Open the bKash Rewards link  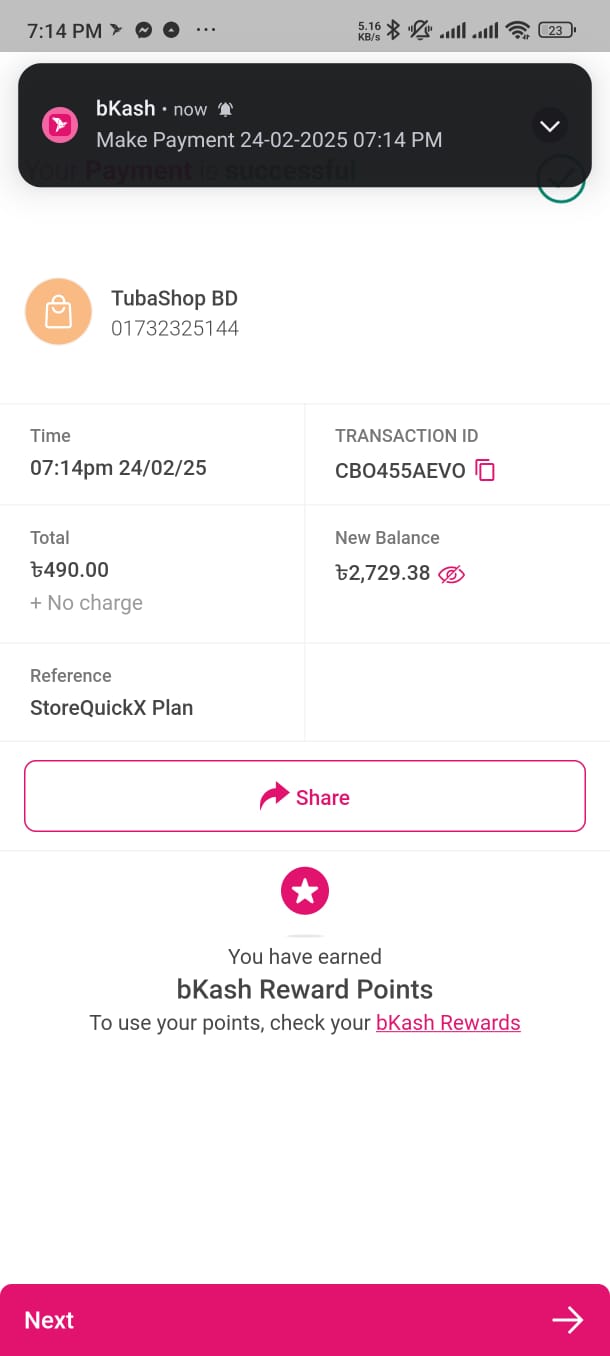click(448, 1023)
